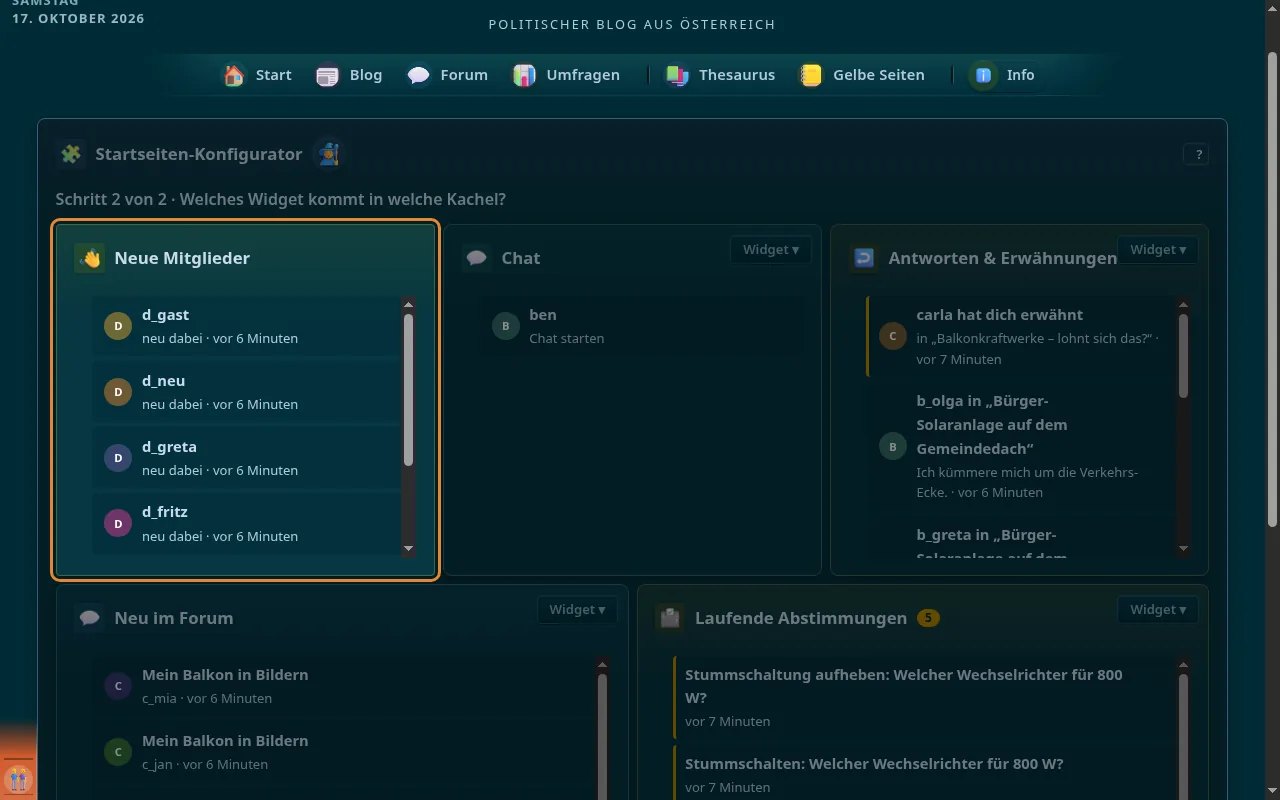
Task: Open the c_mia post "Mein Balkon in Bildern"
Action: point(343,686)
